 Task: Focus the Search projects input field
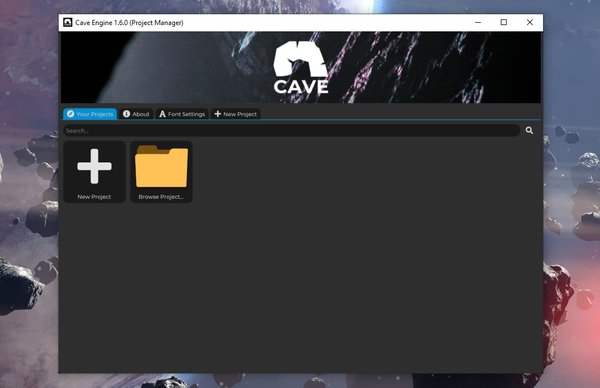click(292, 130)
